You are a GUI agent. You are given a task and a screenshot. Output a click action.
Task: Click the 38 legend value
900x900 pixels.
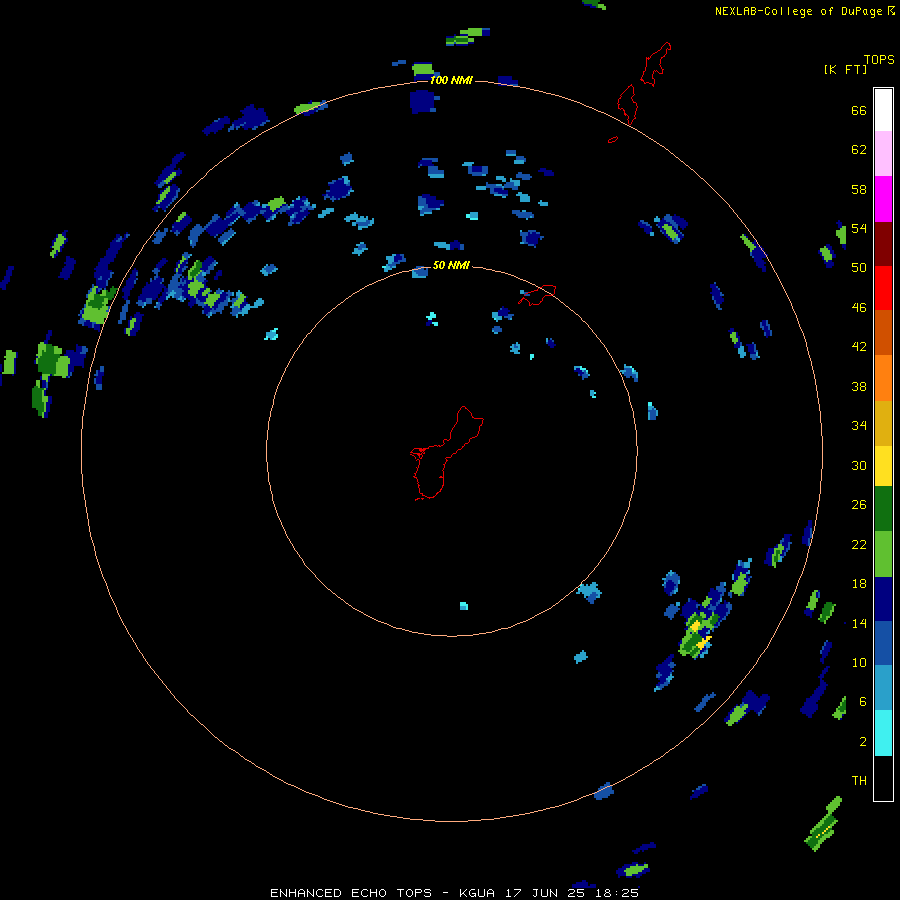pos(859,386)
